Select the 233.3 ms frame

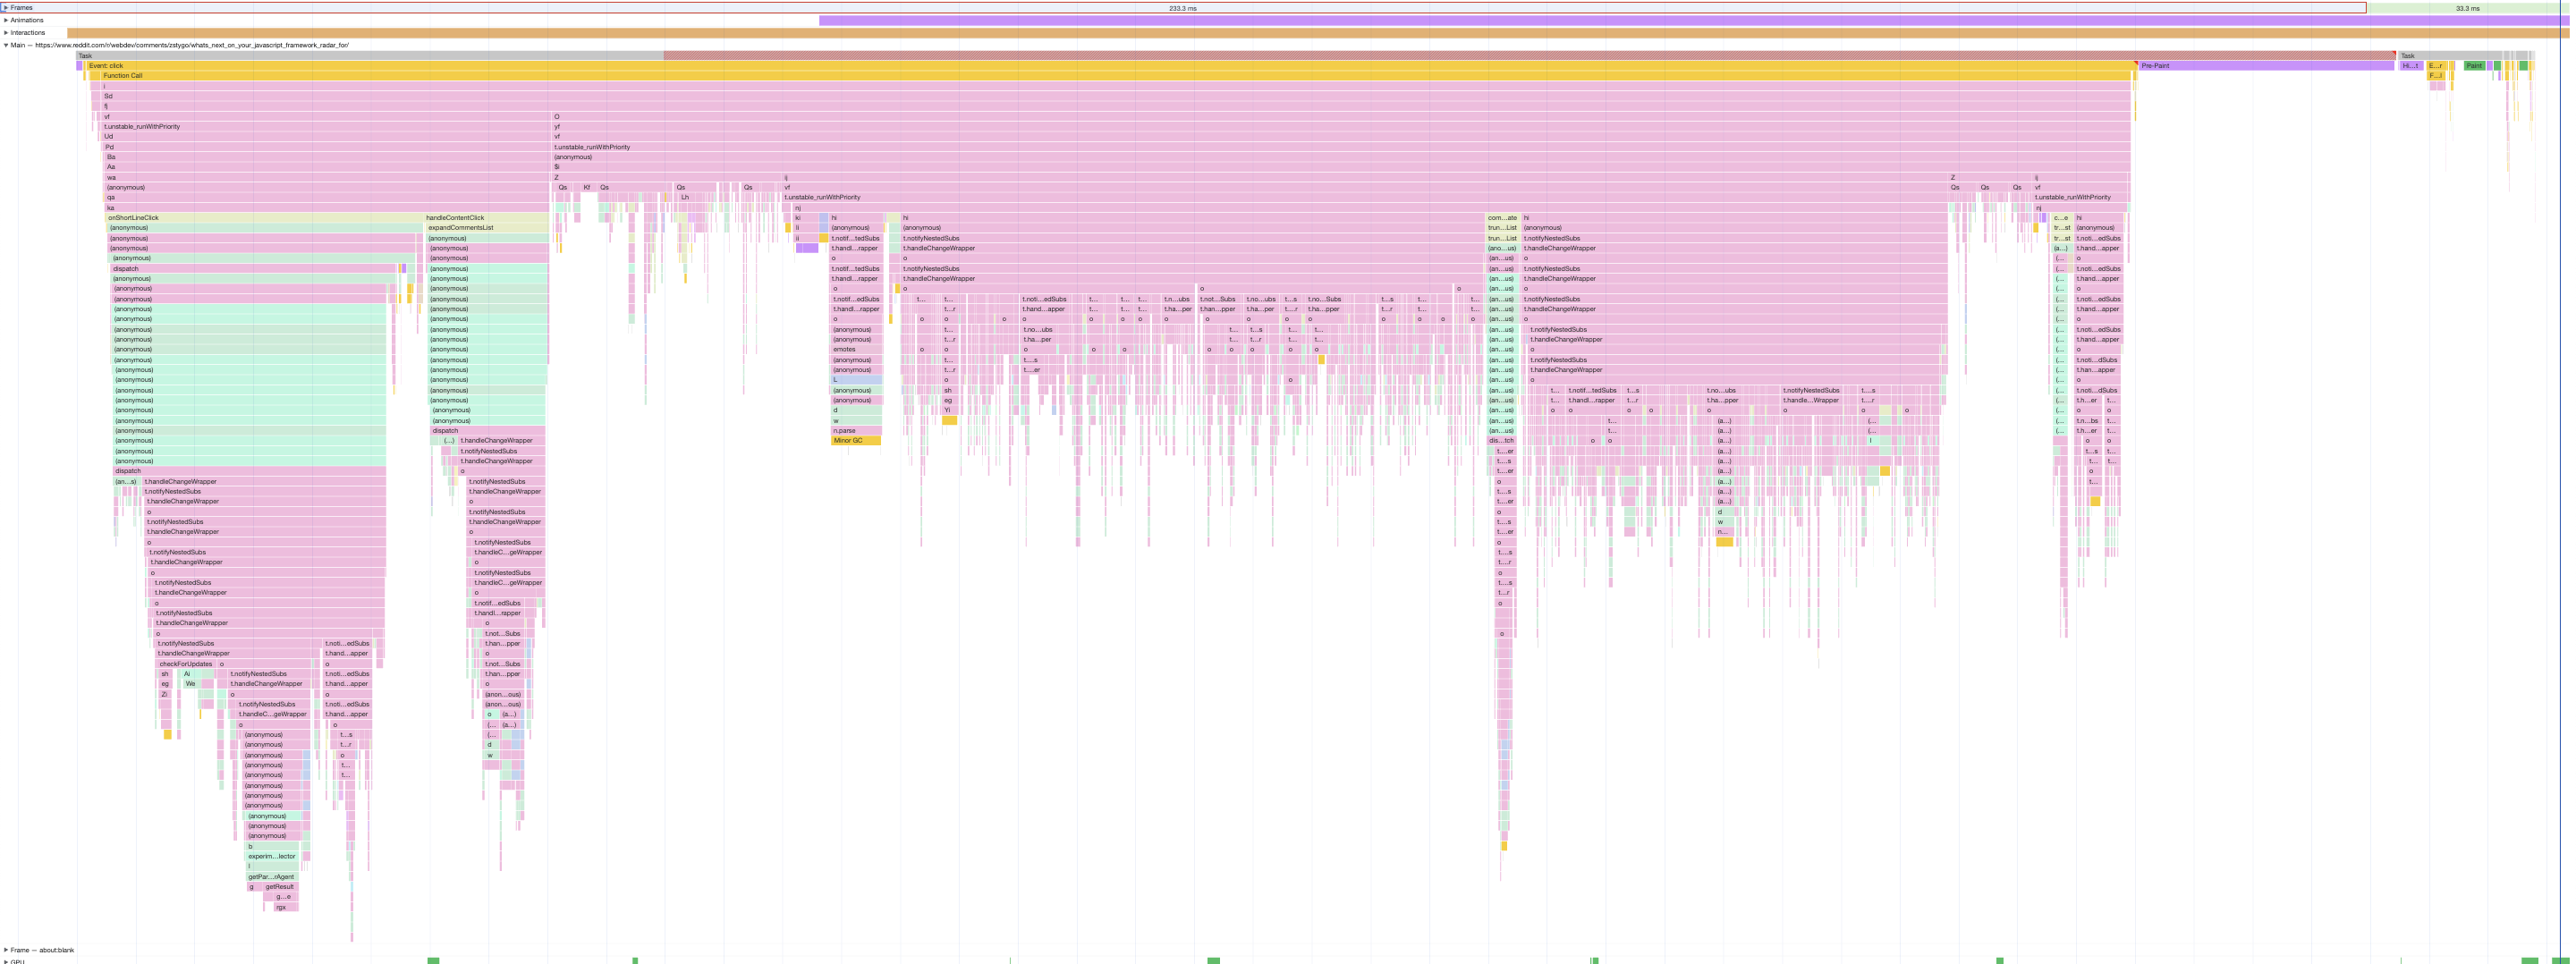tap(1182, 8)
